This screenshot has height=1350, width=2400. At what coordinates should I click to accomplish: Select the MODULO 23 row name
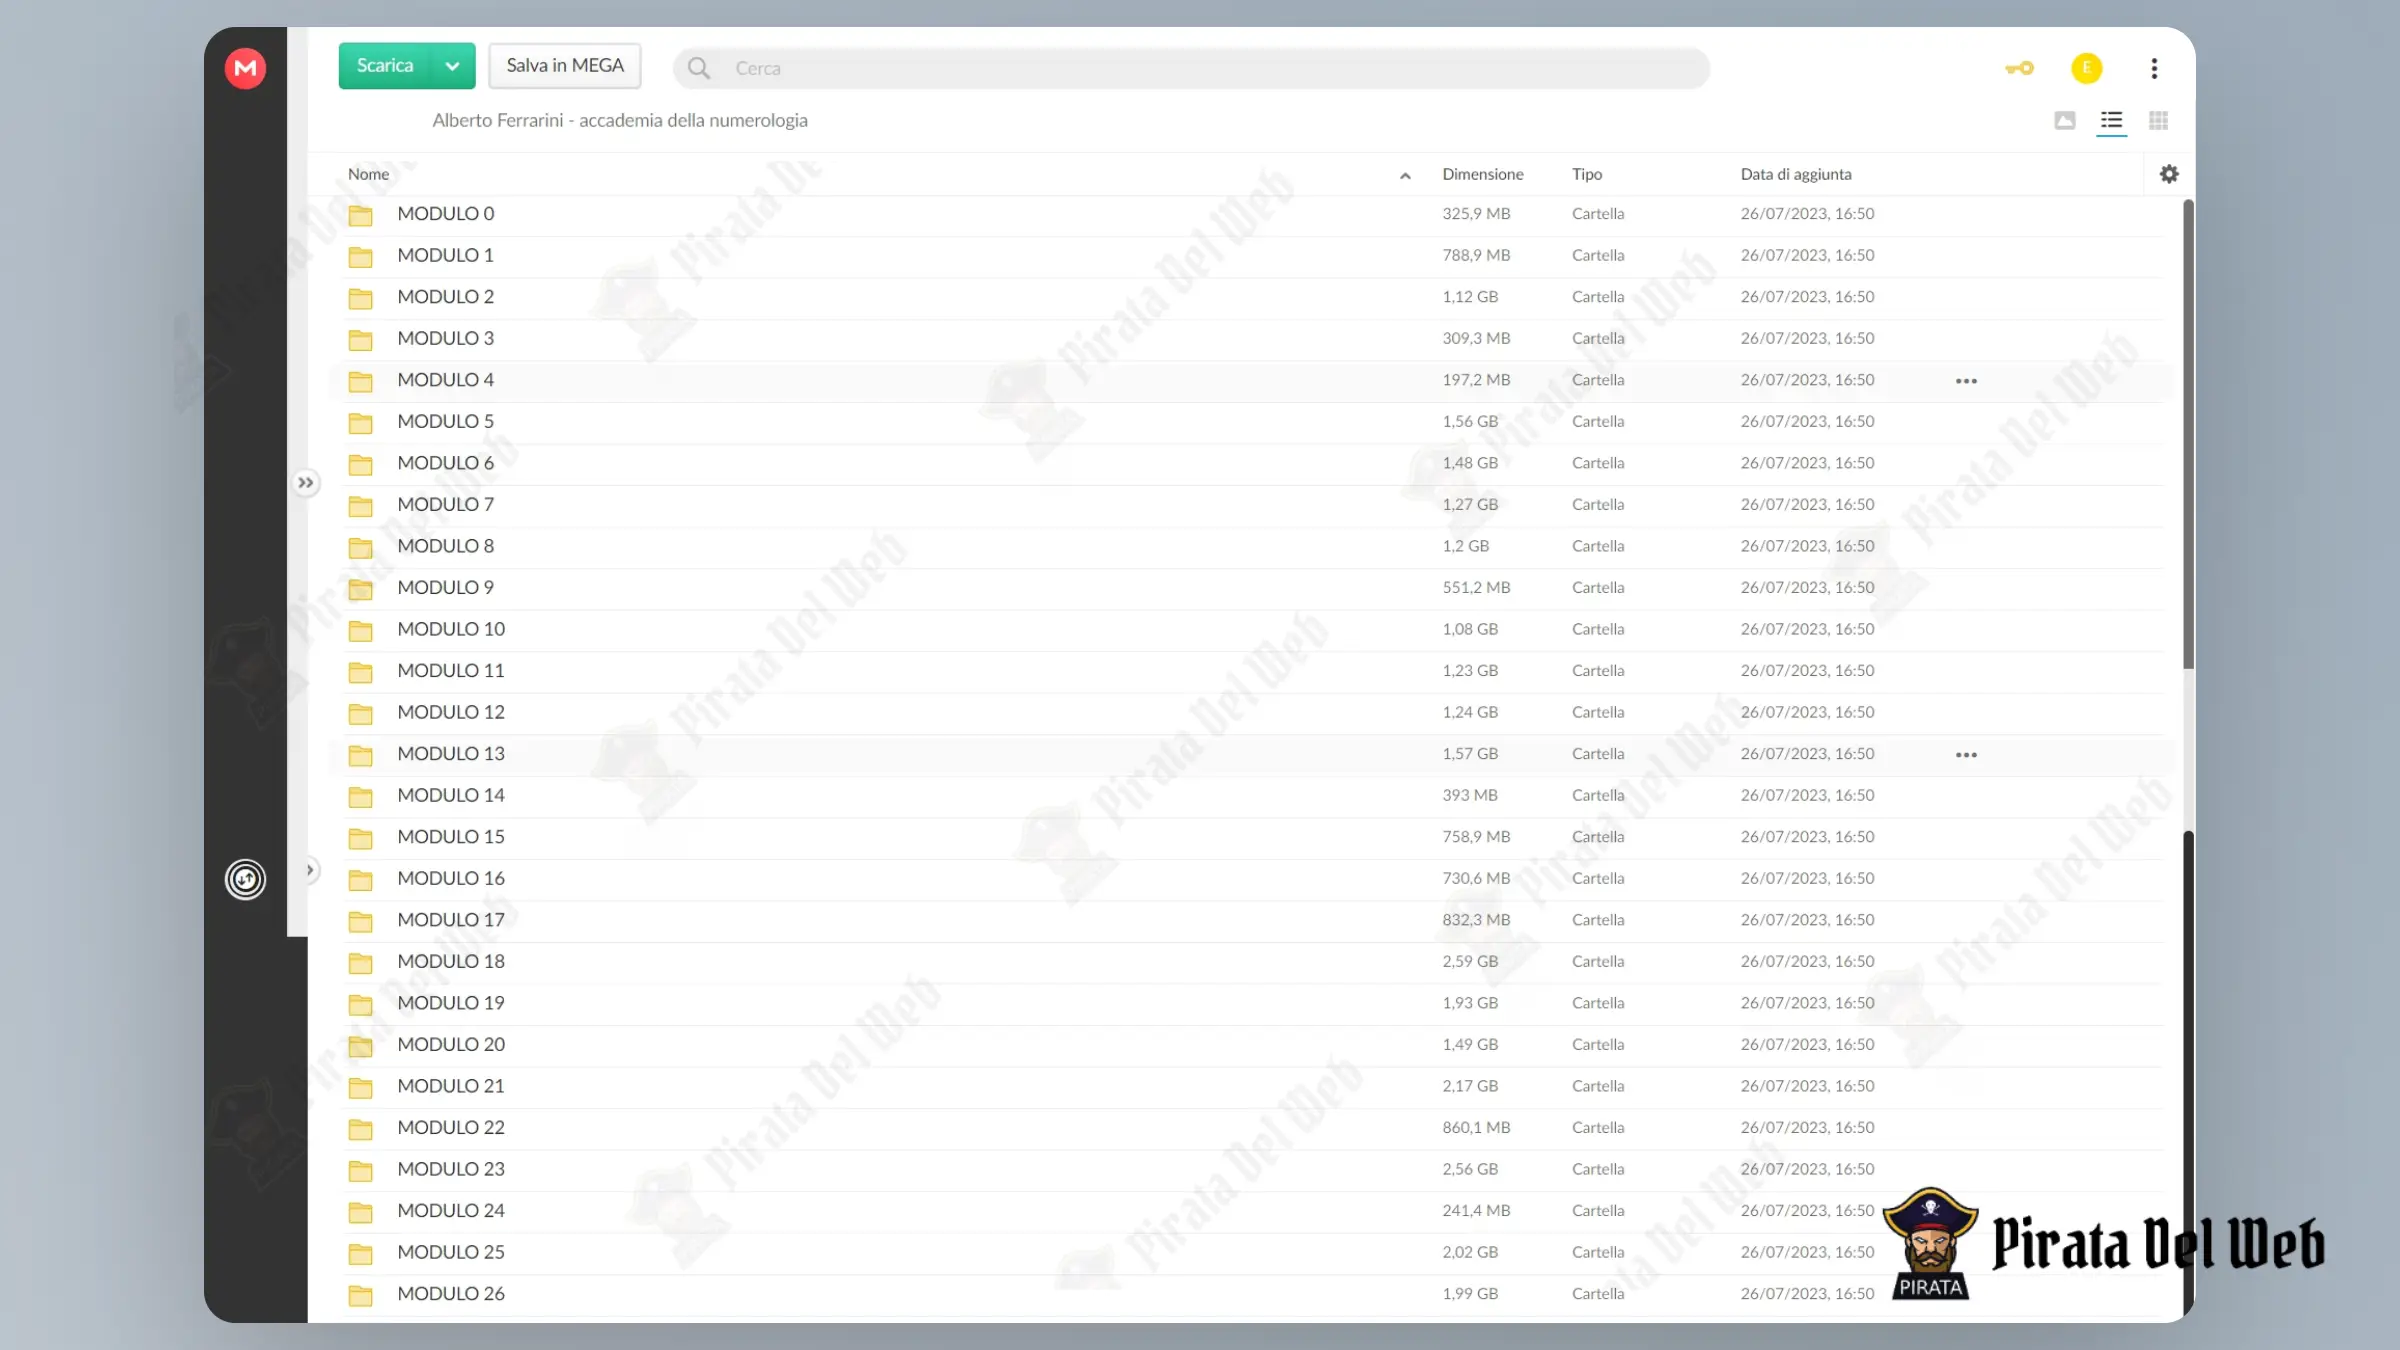(x=451, y=1168)
